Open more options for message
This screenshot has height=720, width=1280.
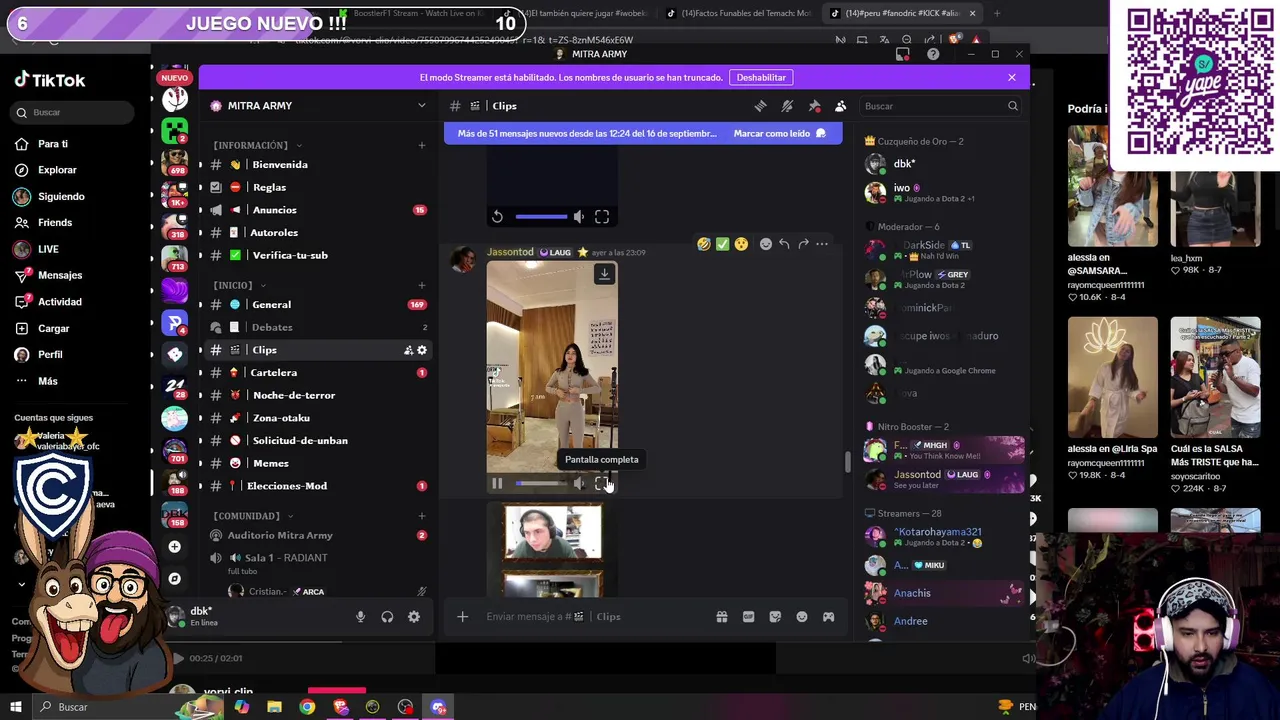822,244
